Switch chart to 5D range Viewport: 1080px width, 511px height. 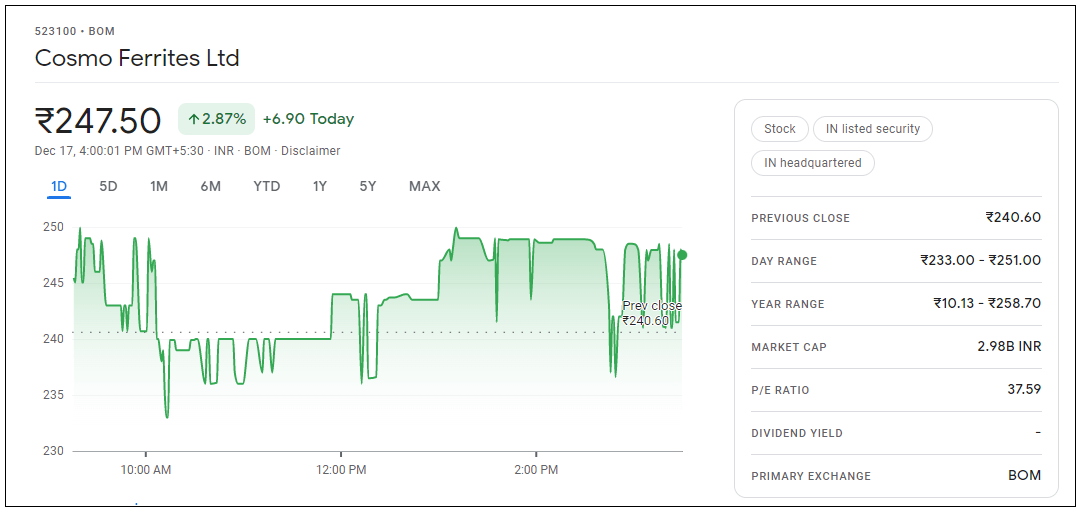(108, 186)
